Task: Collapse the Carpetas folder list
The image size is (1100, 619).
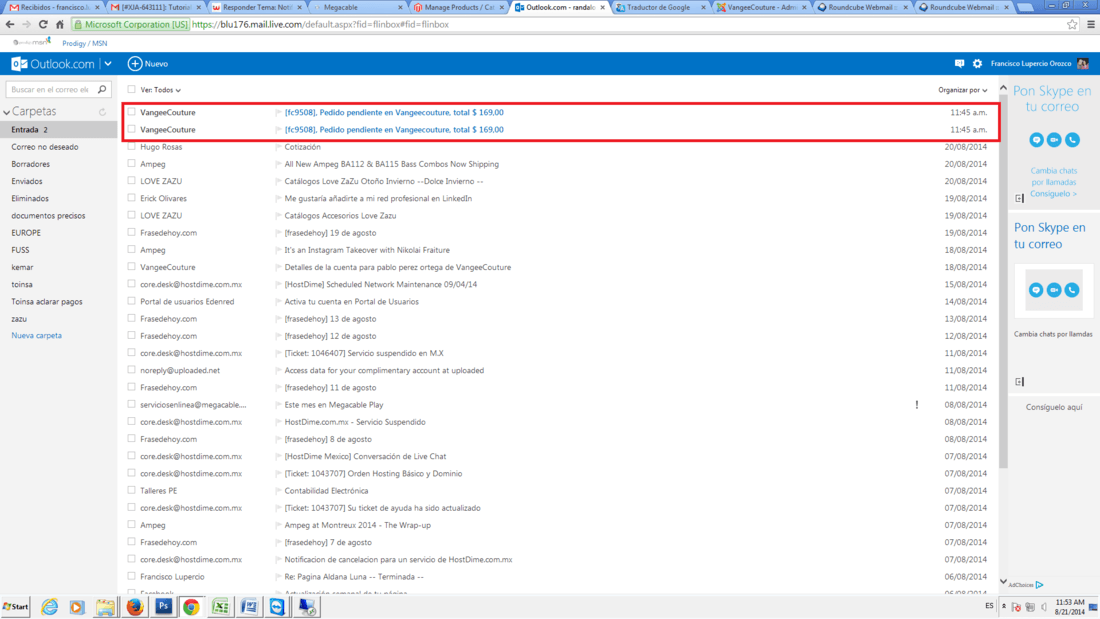Action: tap(6, 112)
